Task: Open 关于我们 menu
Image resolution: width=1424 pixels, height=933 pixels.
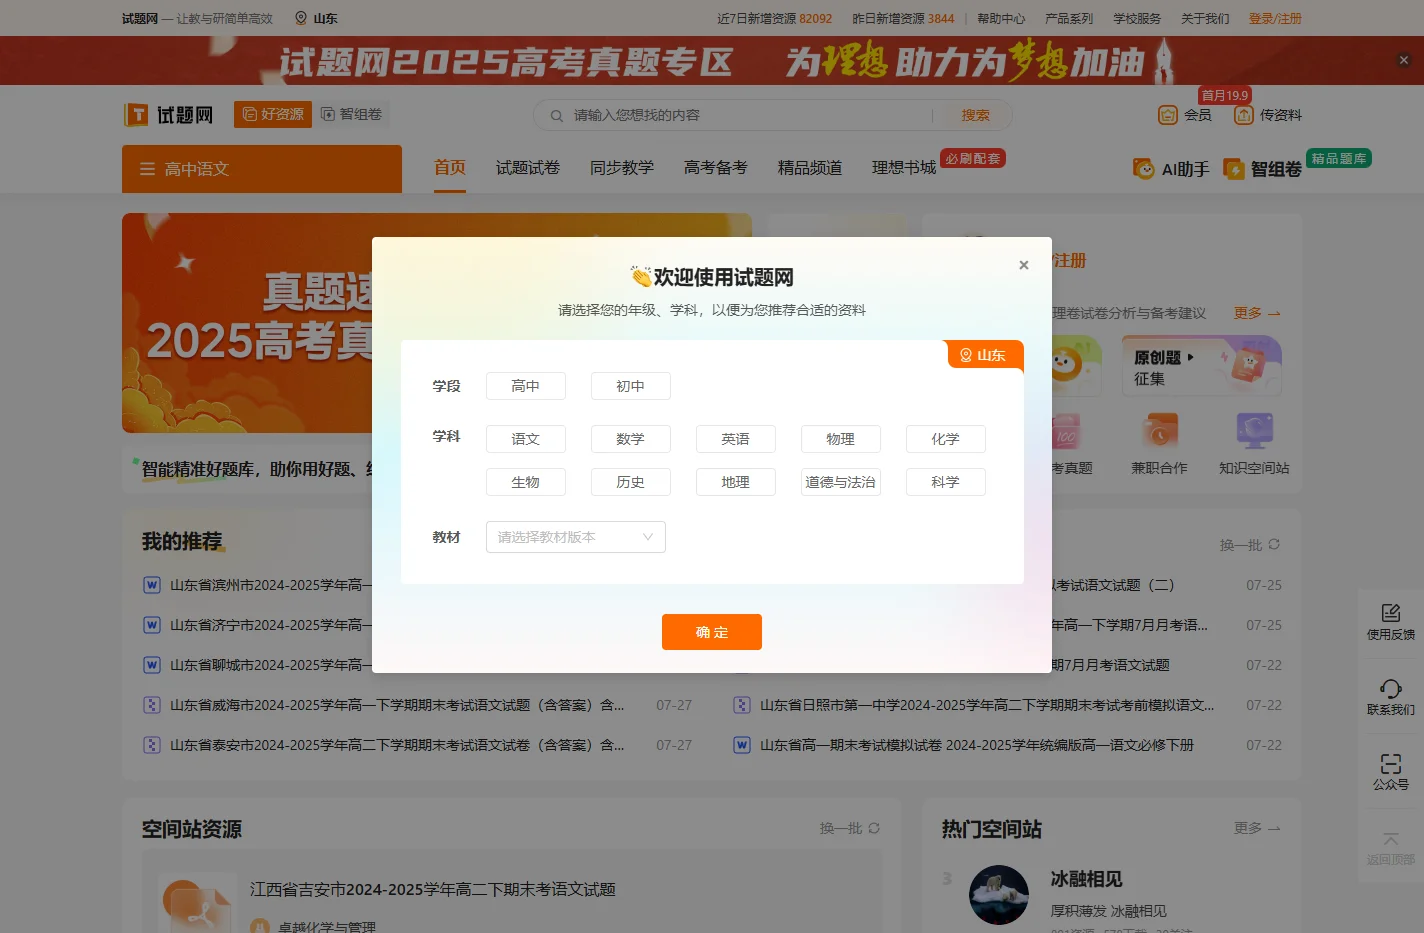Action: coord(1205,18)
